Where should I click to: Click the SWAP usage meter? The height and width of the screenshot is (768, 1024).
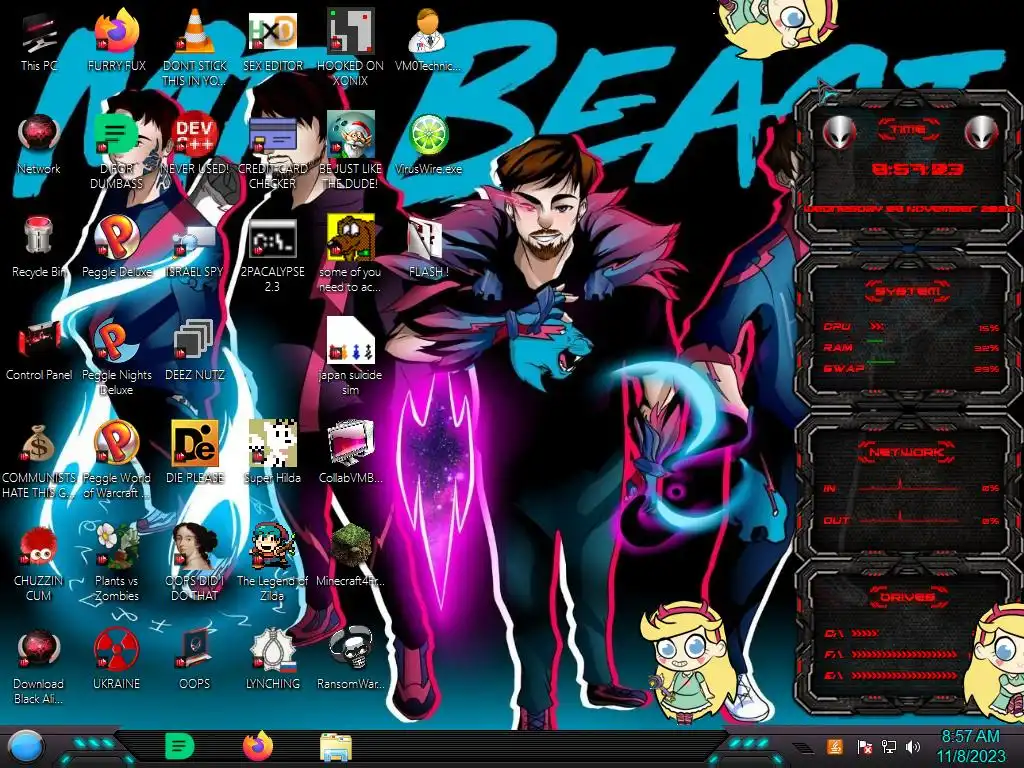tap(912, 368)
